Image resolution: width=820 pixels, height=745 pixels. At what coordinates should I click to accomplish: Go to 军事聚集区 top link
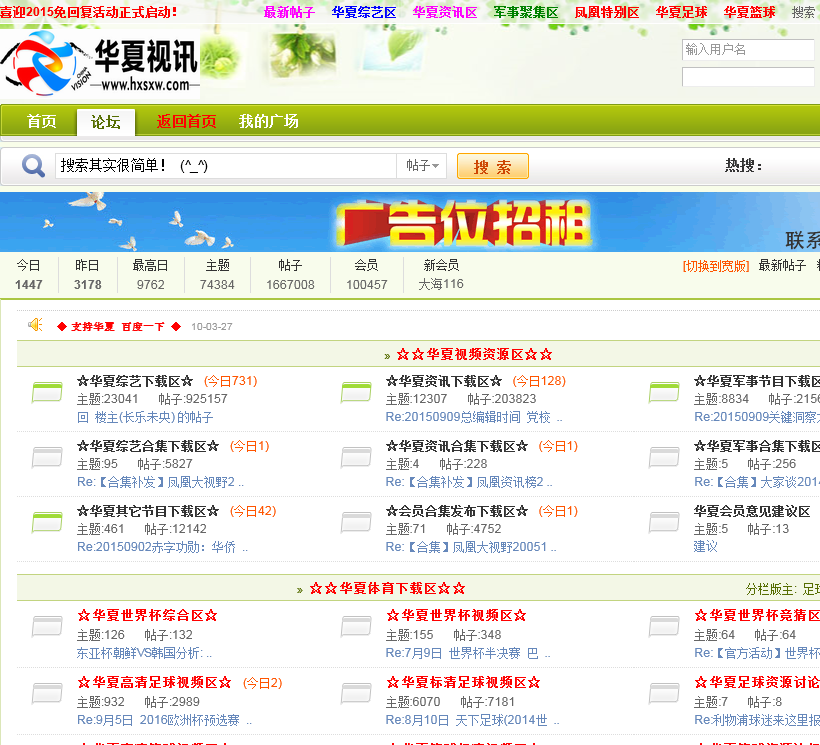(526, 12)
